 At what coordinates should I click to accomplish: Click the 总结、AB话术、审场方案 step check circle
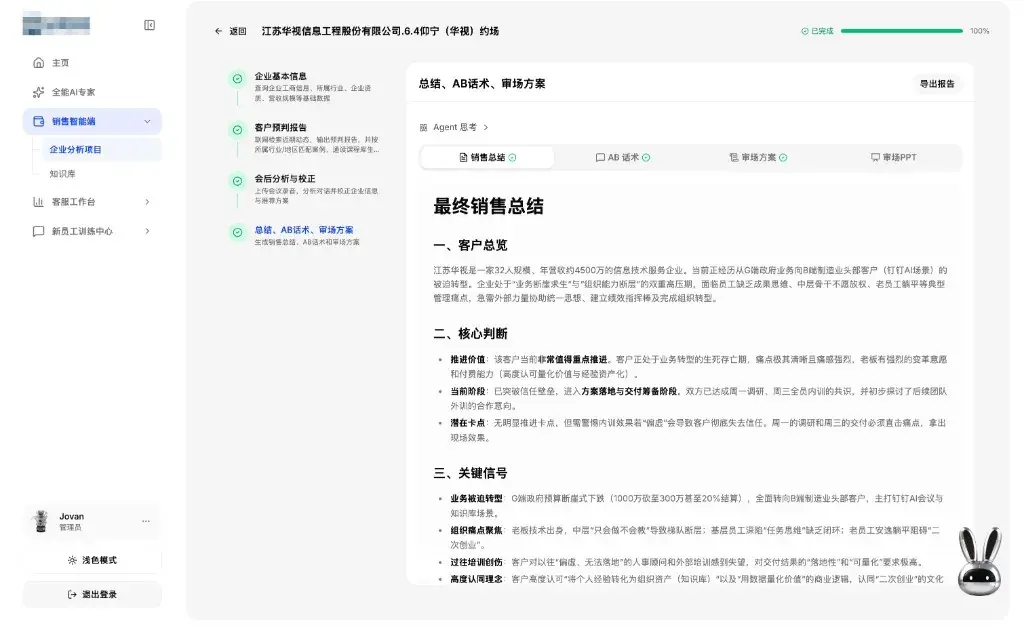click(x=238, y=232)
